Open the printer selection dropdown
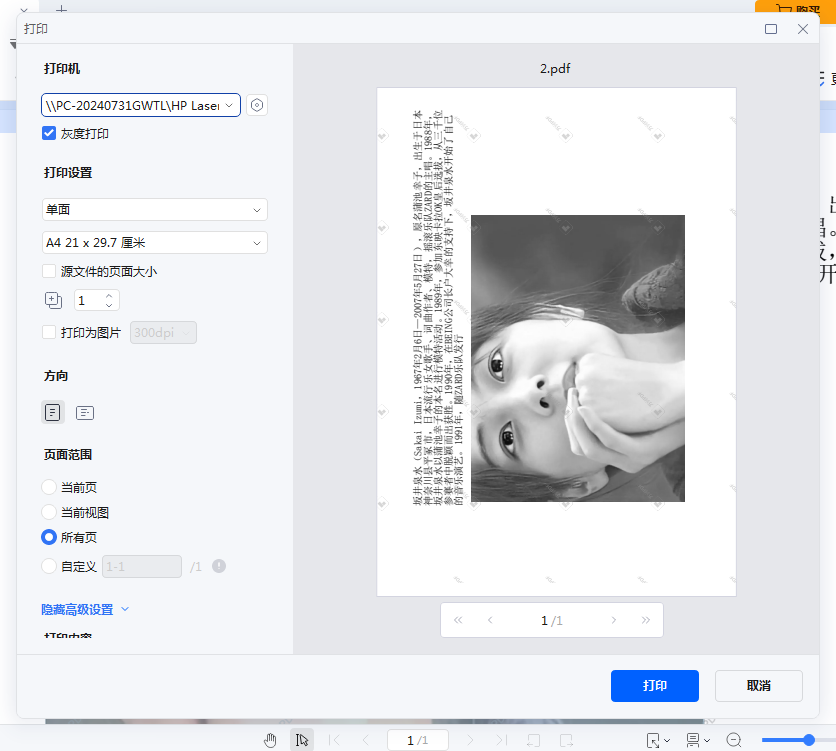 pyautogui.click(x=140, y=105)
